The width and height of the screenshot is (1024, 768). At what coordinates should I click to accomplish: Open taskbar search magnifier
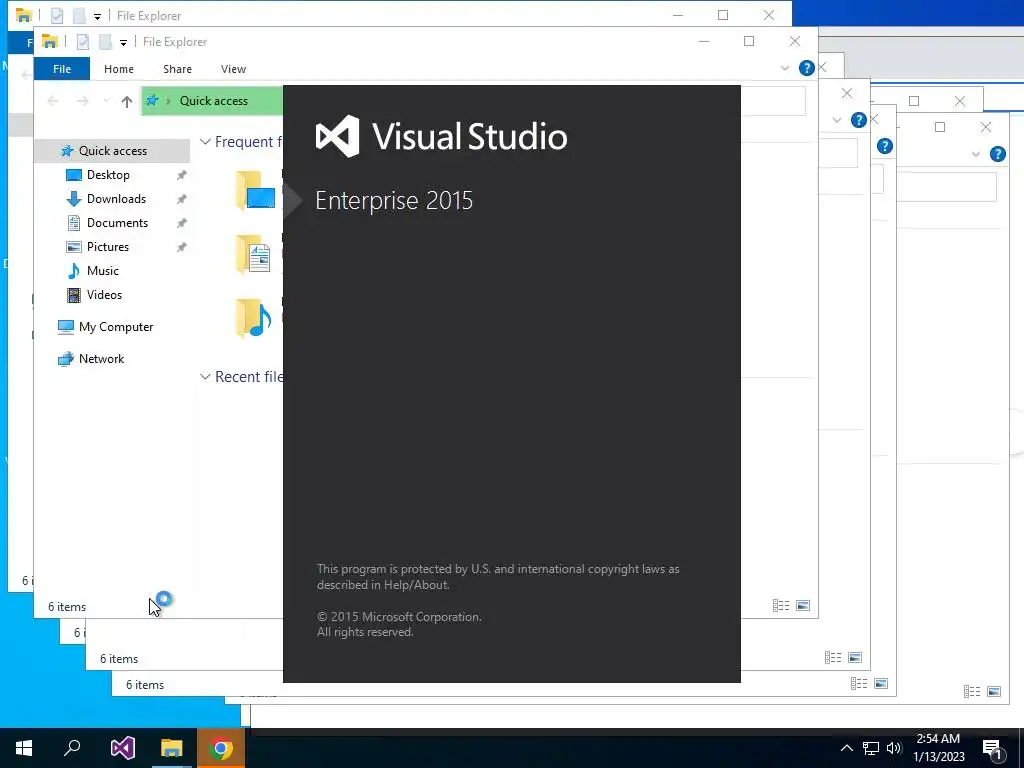(x=72, y=748)
